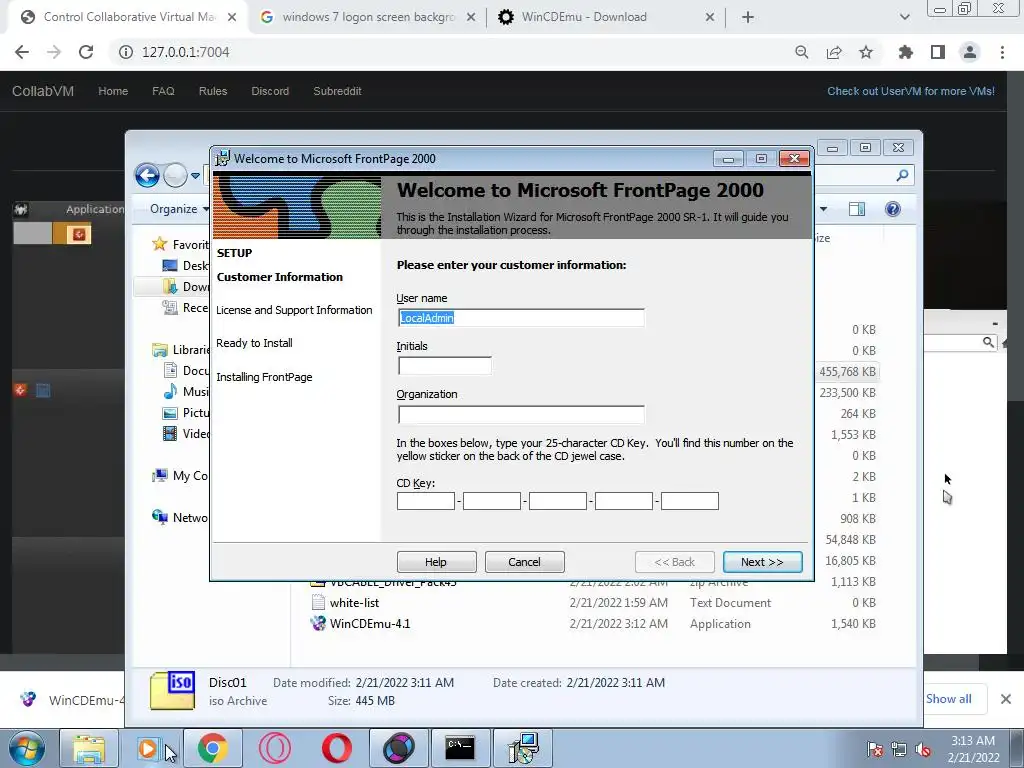Open the Chrome tab search chevron
The width and height of the screenshot is (1024, 768).
(904, 17)
